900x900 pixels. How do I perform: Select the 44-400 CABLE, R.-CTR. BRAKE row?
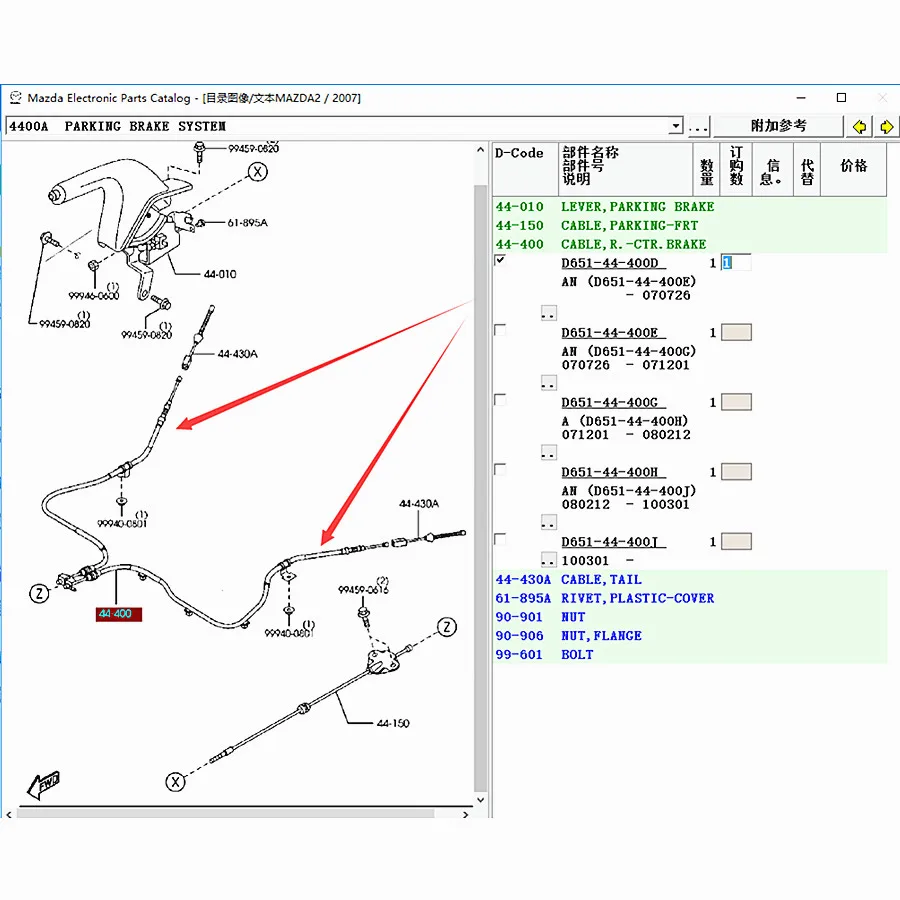point(689,244)
